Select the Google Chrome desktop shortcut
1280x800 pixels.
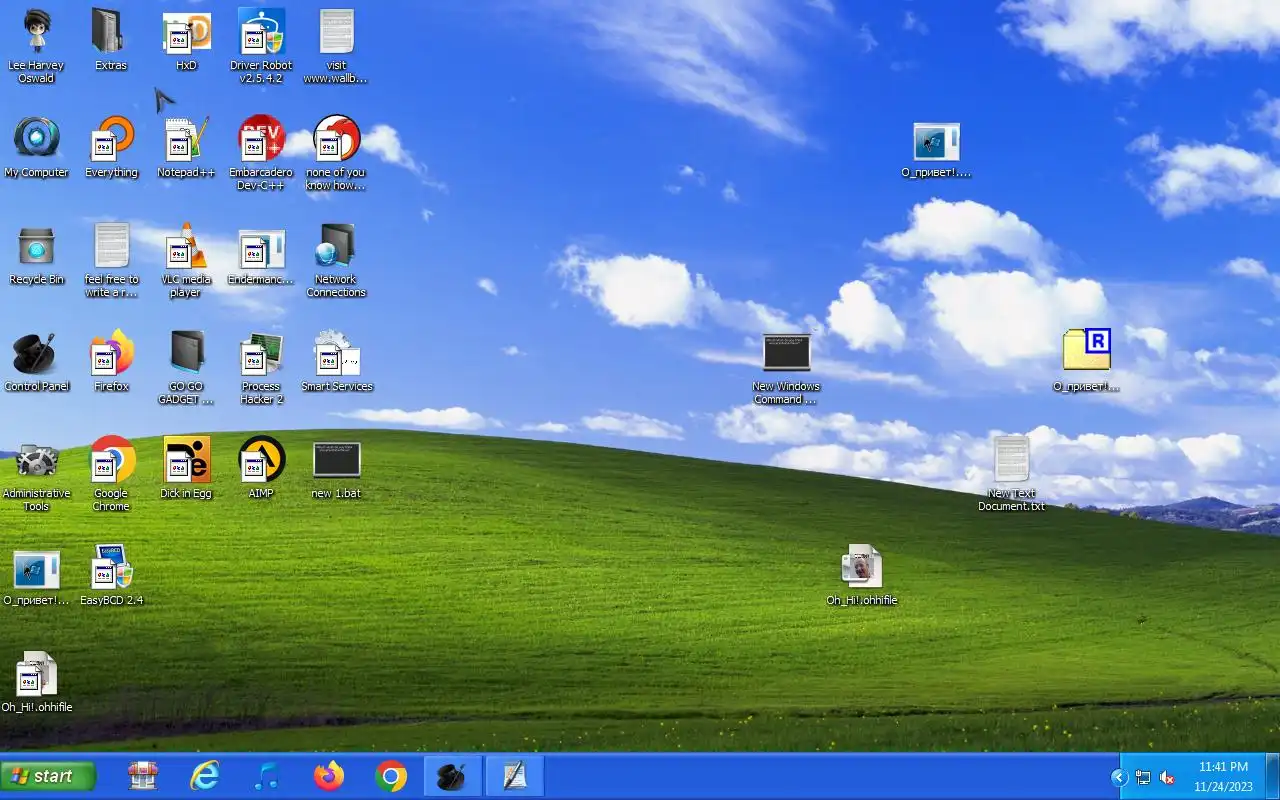pos(111,473)
